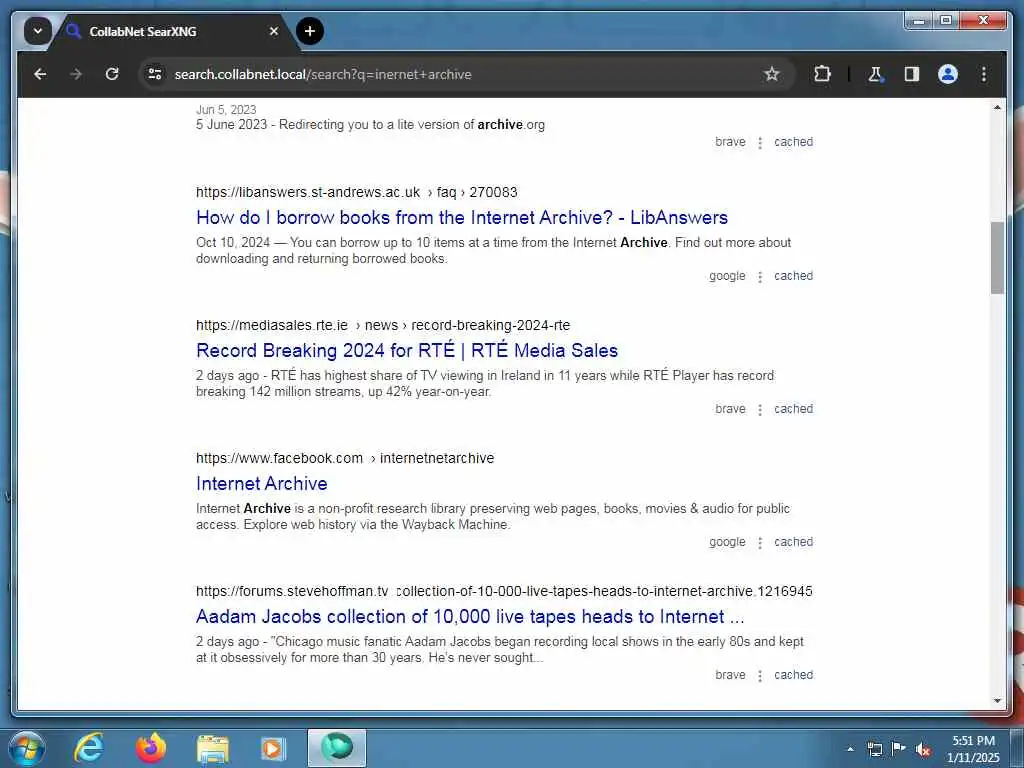
Task: Toggle the browser side panel
Action: [912, 74]
